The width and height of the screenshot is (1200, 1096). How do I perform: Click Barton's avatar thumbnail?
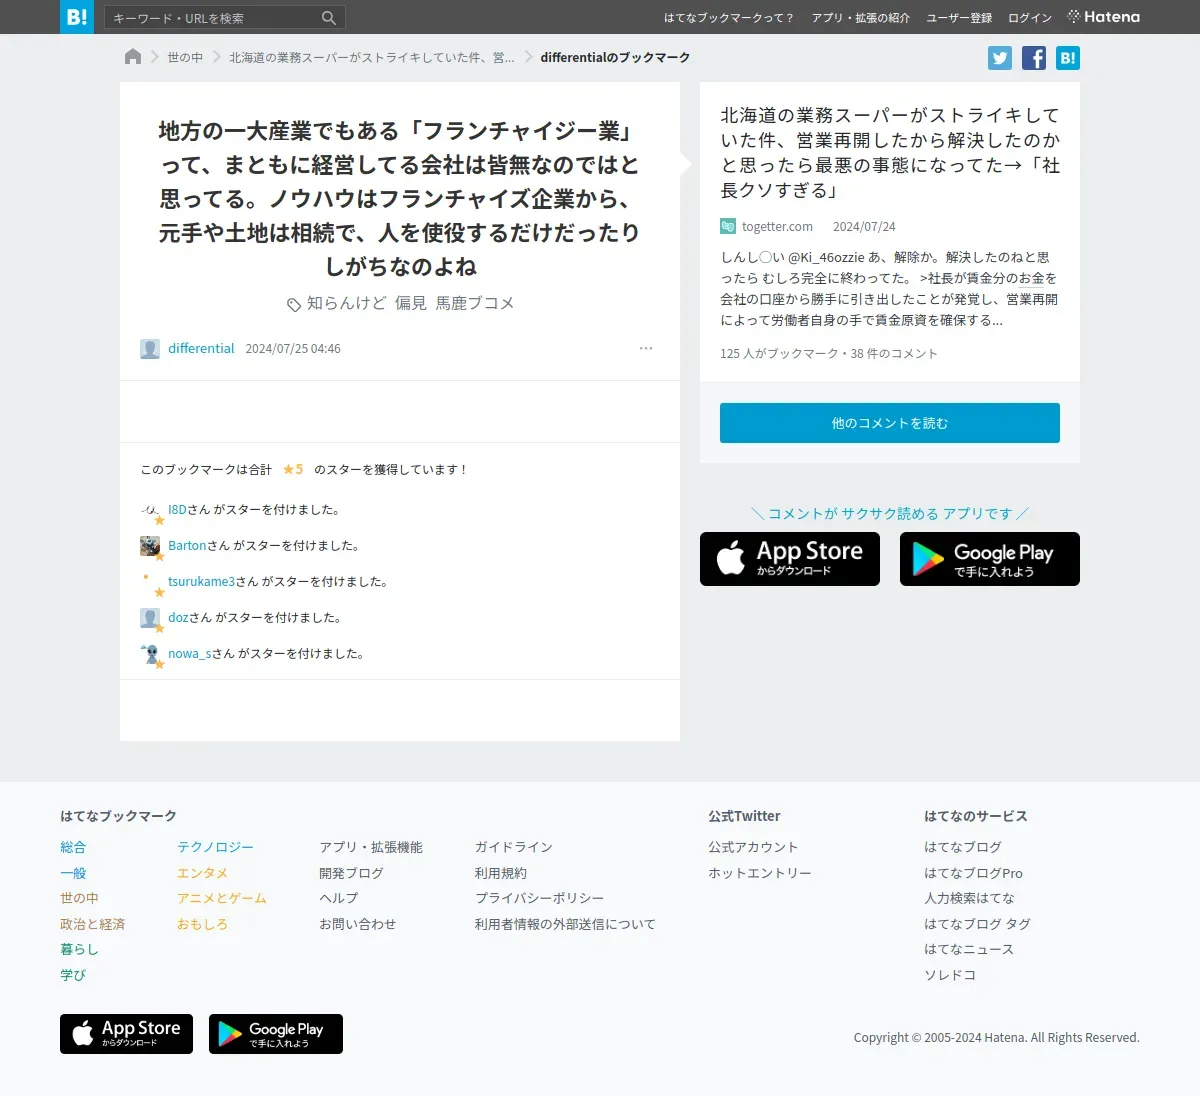point(150,546)
